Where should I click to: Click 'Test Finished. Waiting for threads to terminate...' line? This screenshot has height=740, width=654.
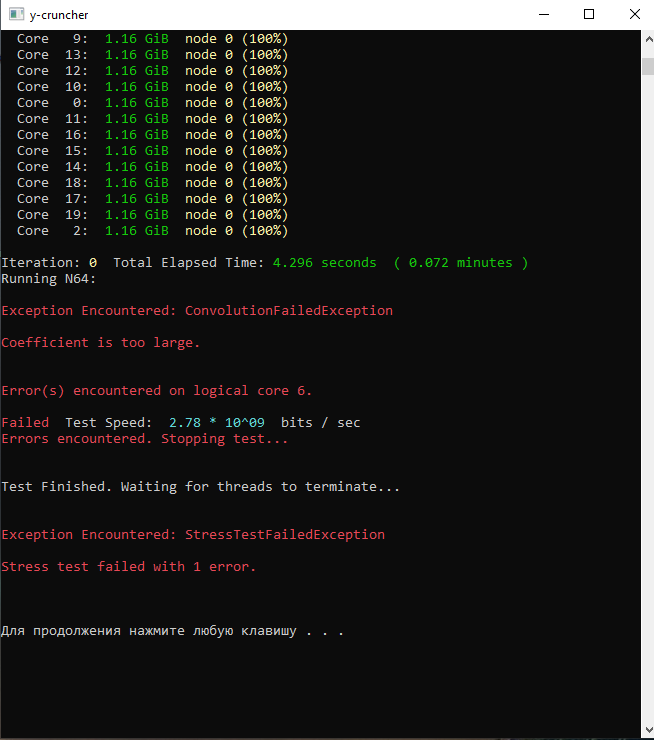(201, 487)
